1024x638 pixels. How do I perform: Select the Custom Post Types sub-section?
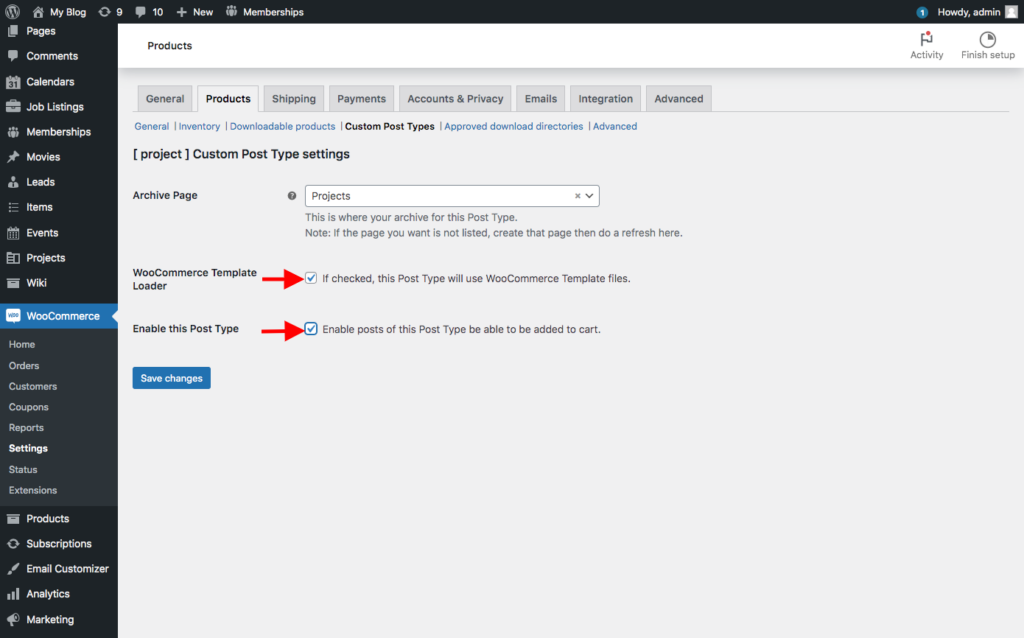tap(389, 127)
